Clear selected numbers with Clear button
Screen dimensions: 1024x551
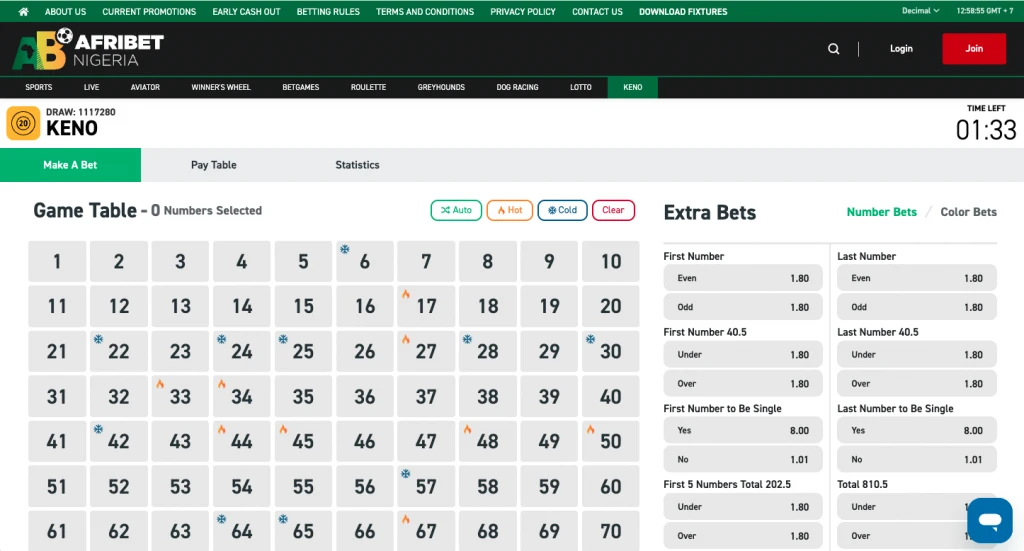[x=613, y=210]
